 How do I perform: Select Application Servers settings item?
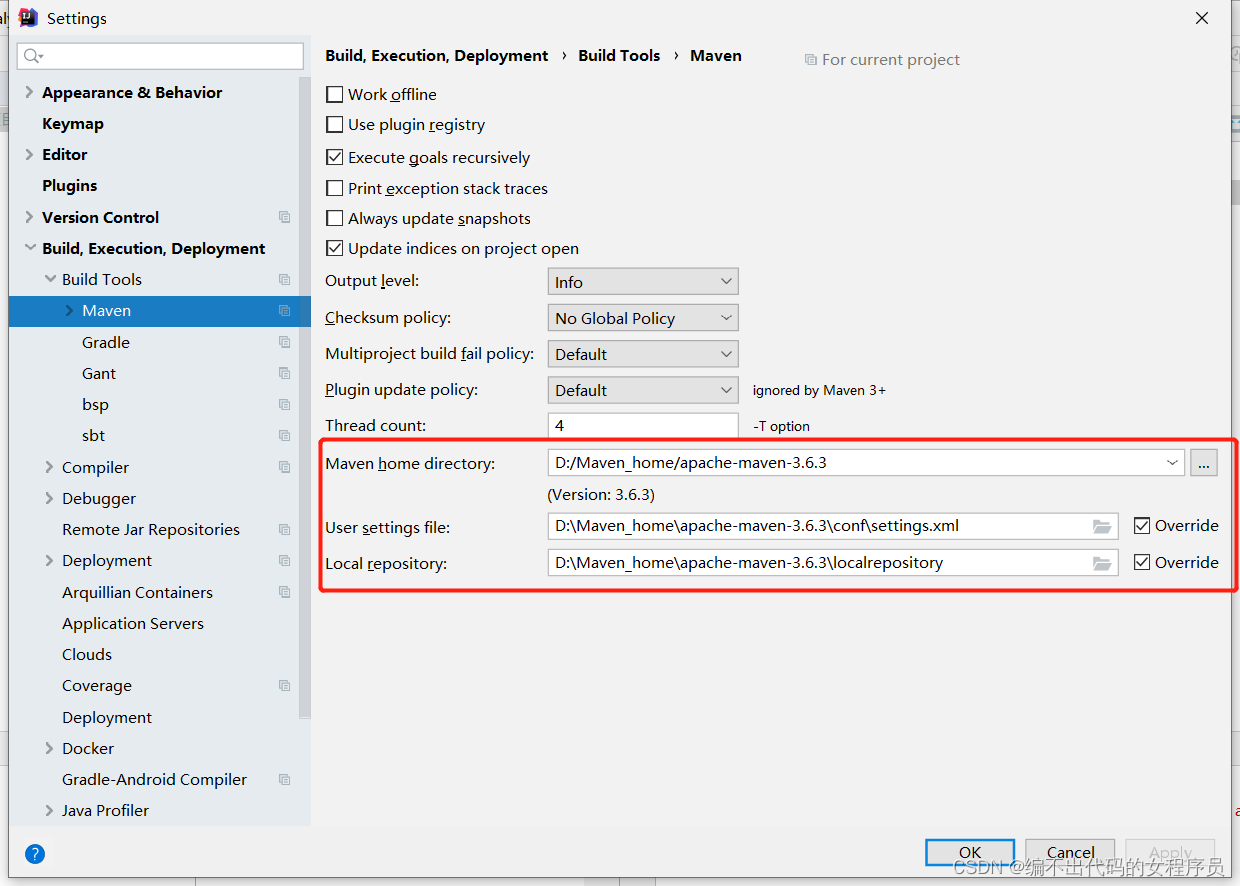click(133, 623)
